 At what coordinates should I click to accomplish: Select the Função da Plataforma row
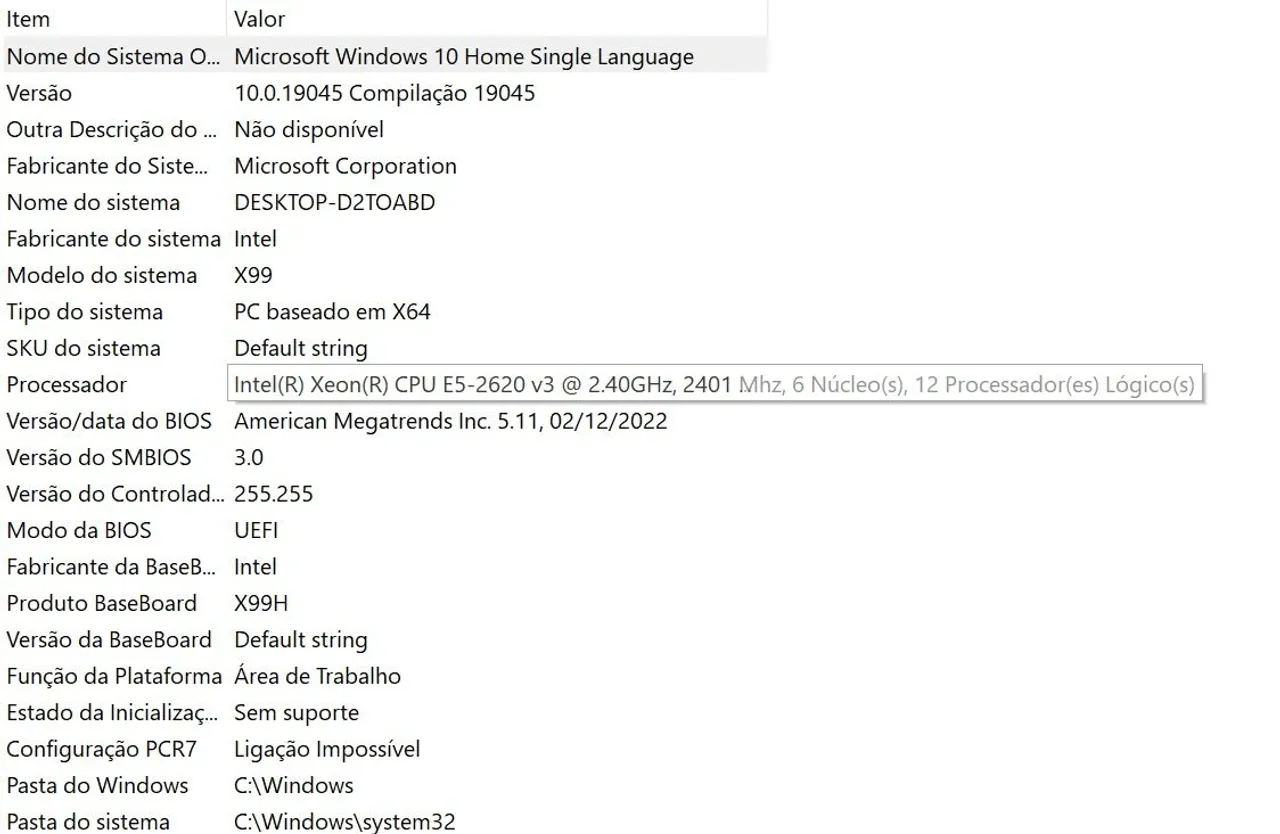click(384, 676)
